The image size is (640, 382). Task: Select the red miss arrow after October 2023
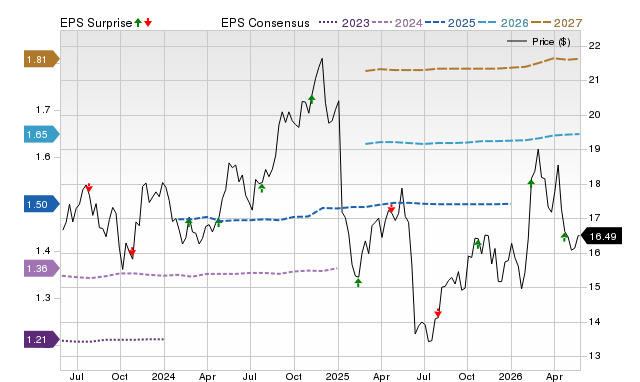(132, 251)
